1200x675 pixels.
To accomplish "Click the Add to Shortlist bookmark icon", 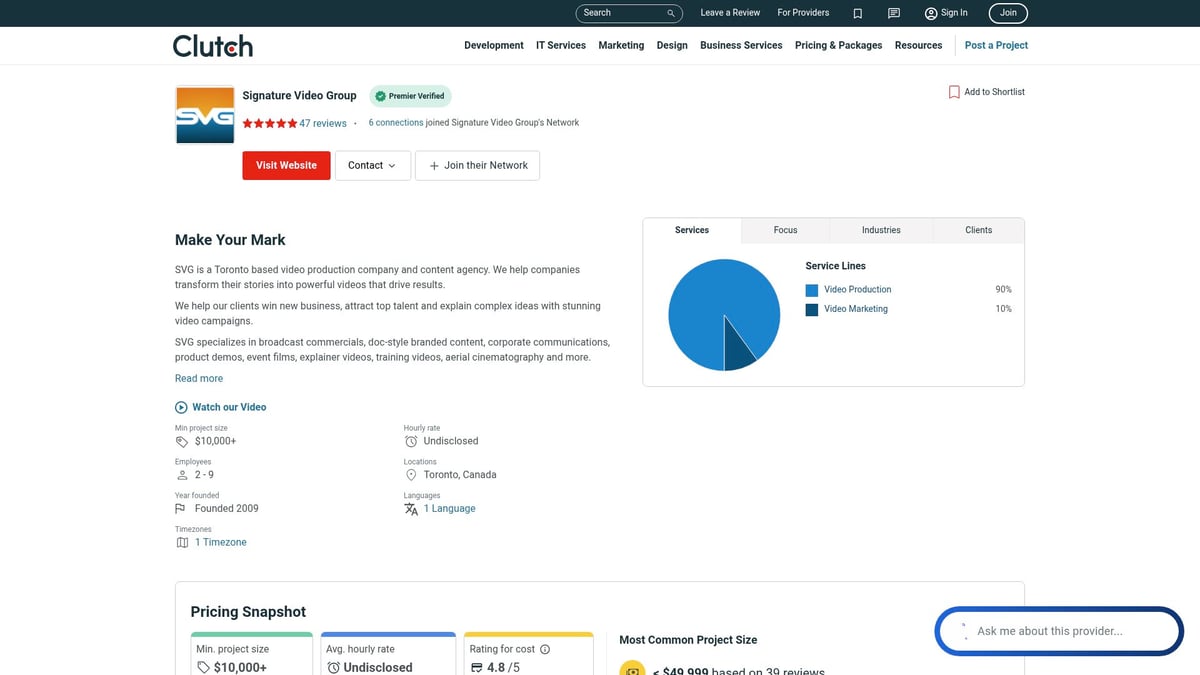I will click(954, 92).
